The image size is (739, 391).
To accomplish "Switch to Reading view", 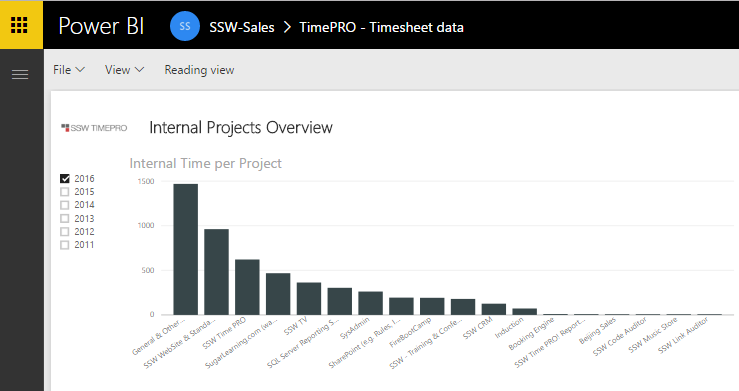I will 199,70.
